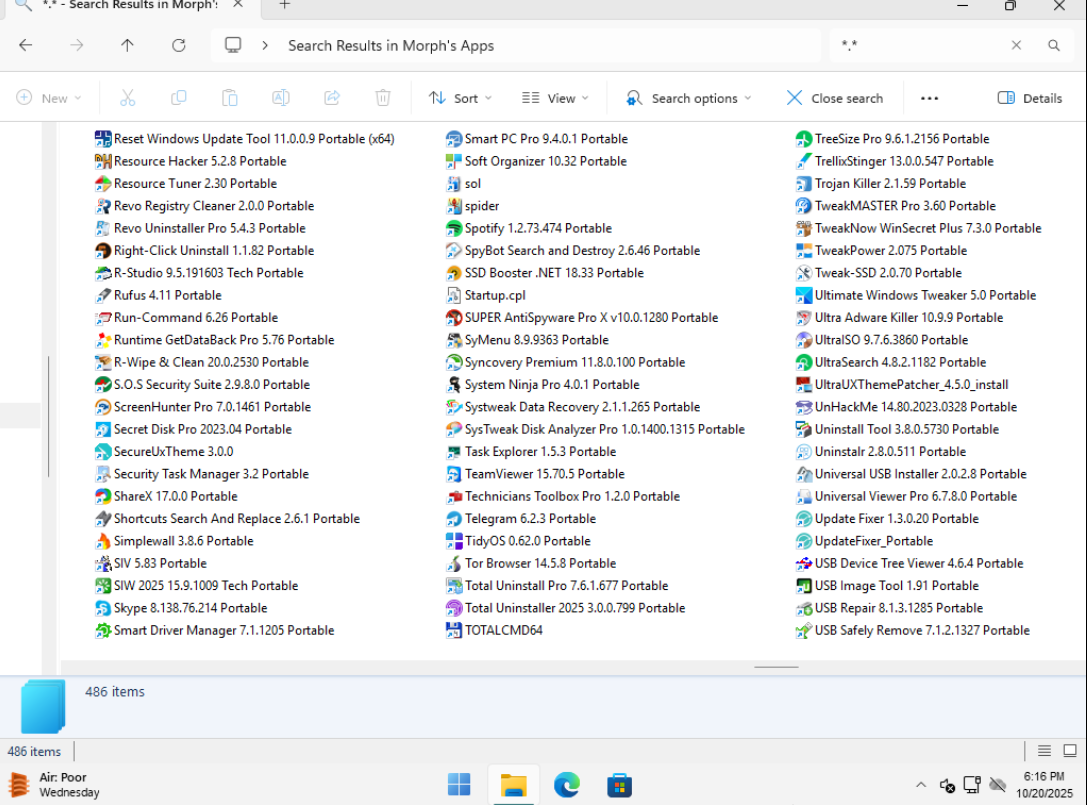Select the TreeSize Pro portable icon
The width and height of the screenshot is (1087, 805).
(803, 139)
